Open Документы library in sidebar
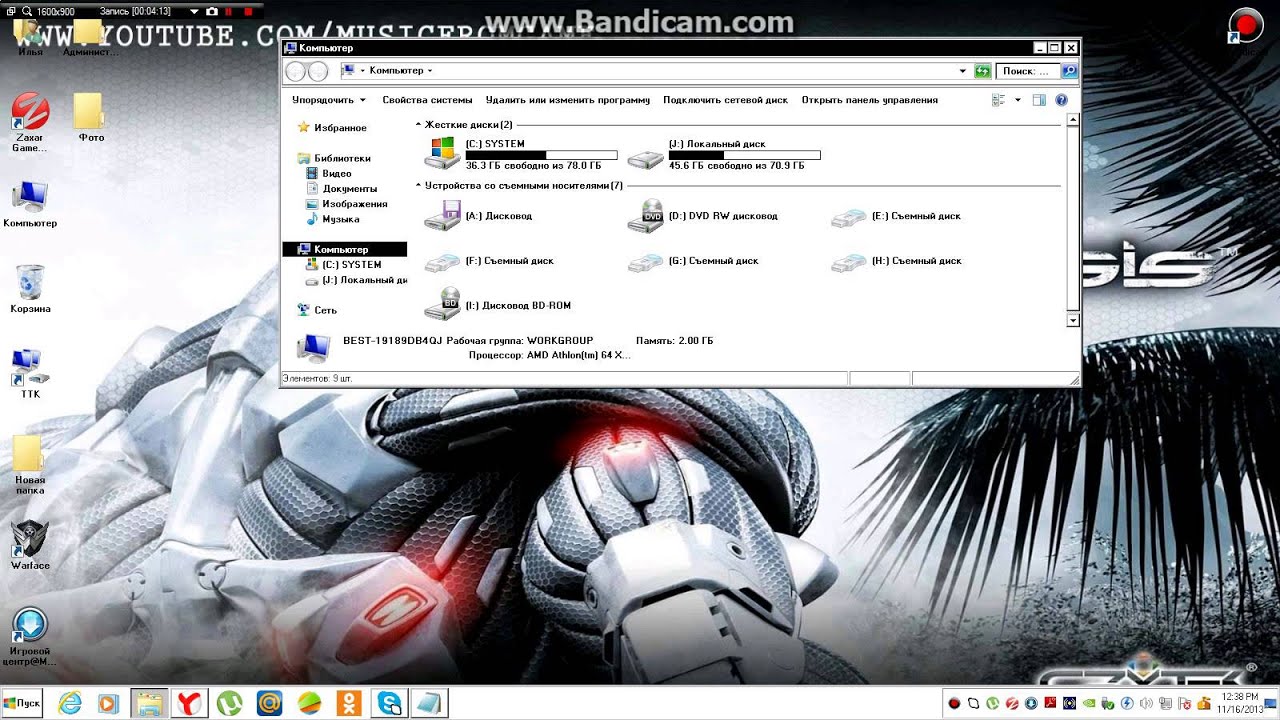Viewport: 1280px width, 720px height. tap(350, 189)
